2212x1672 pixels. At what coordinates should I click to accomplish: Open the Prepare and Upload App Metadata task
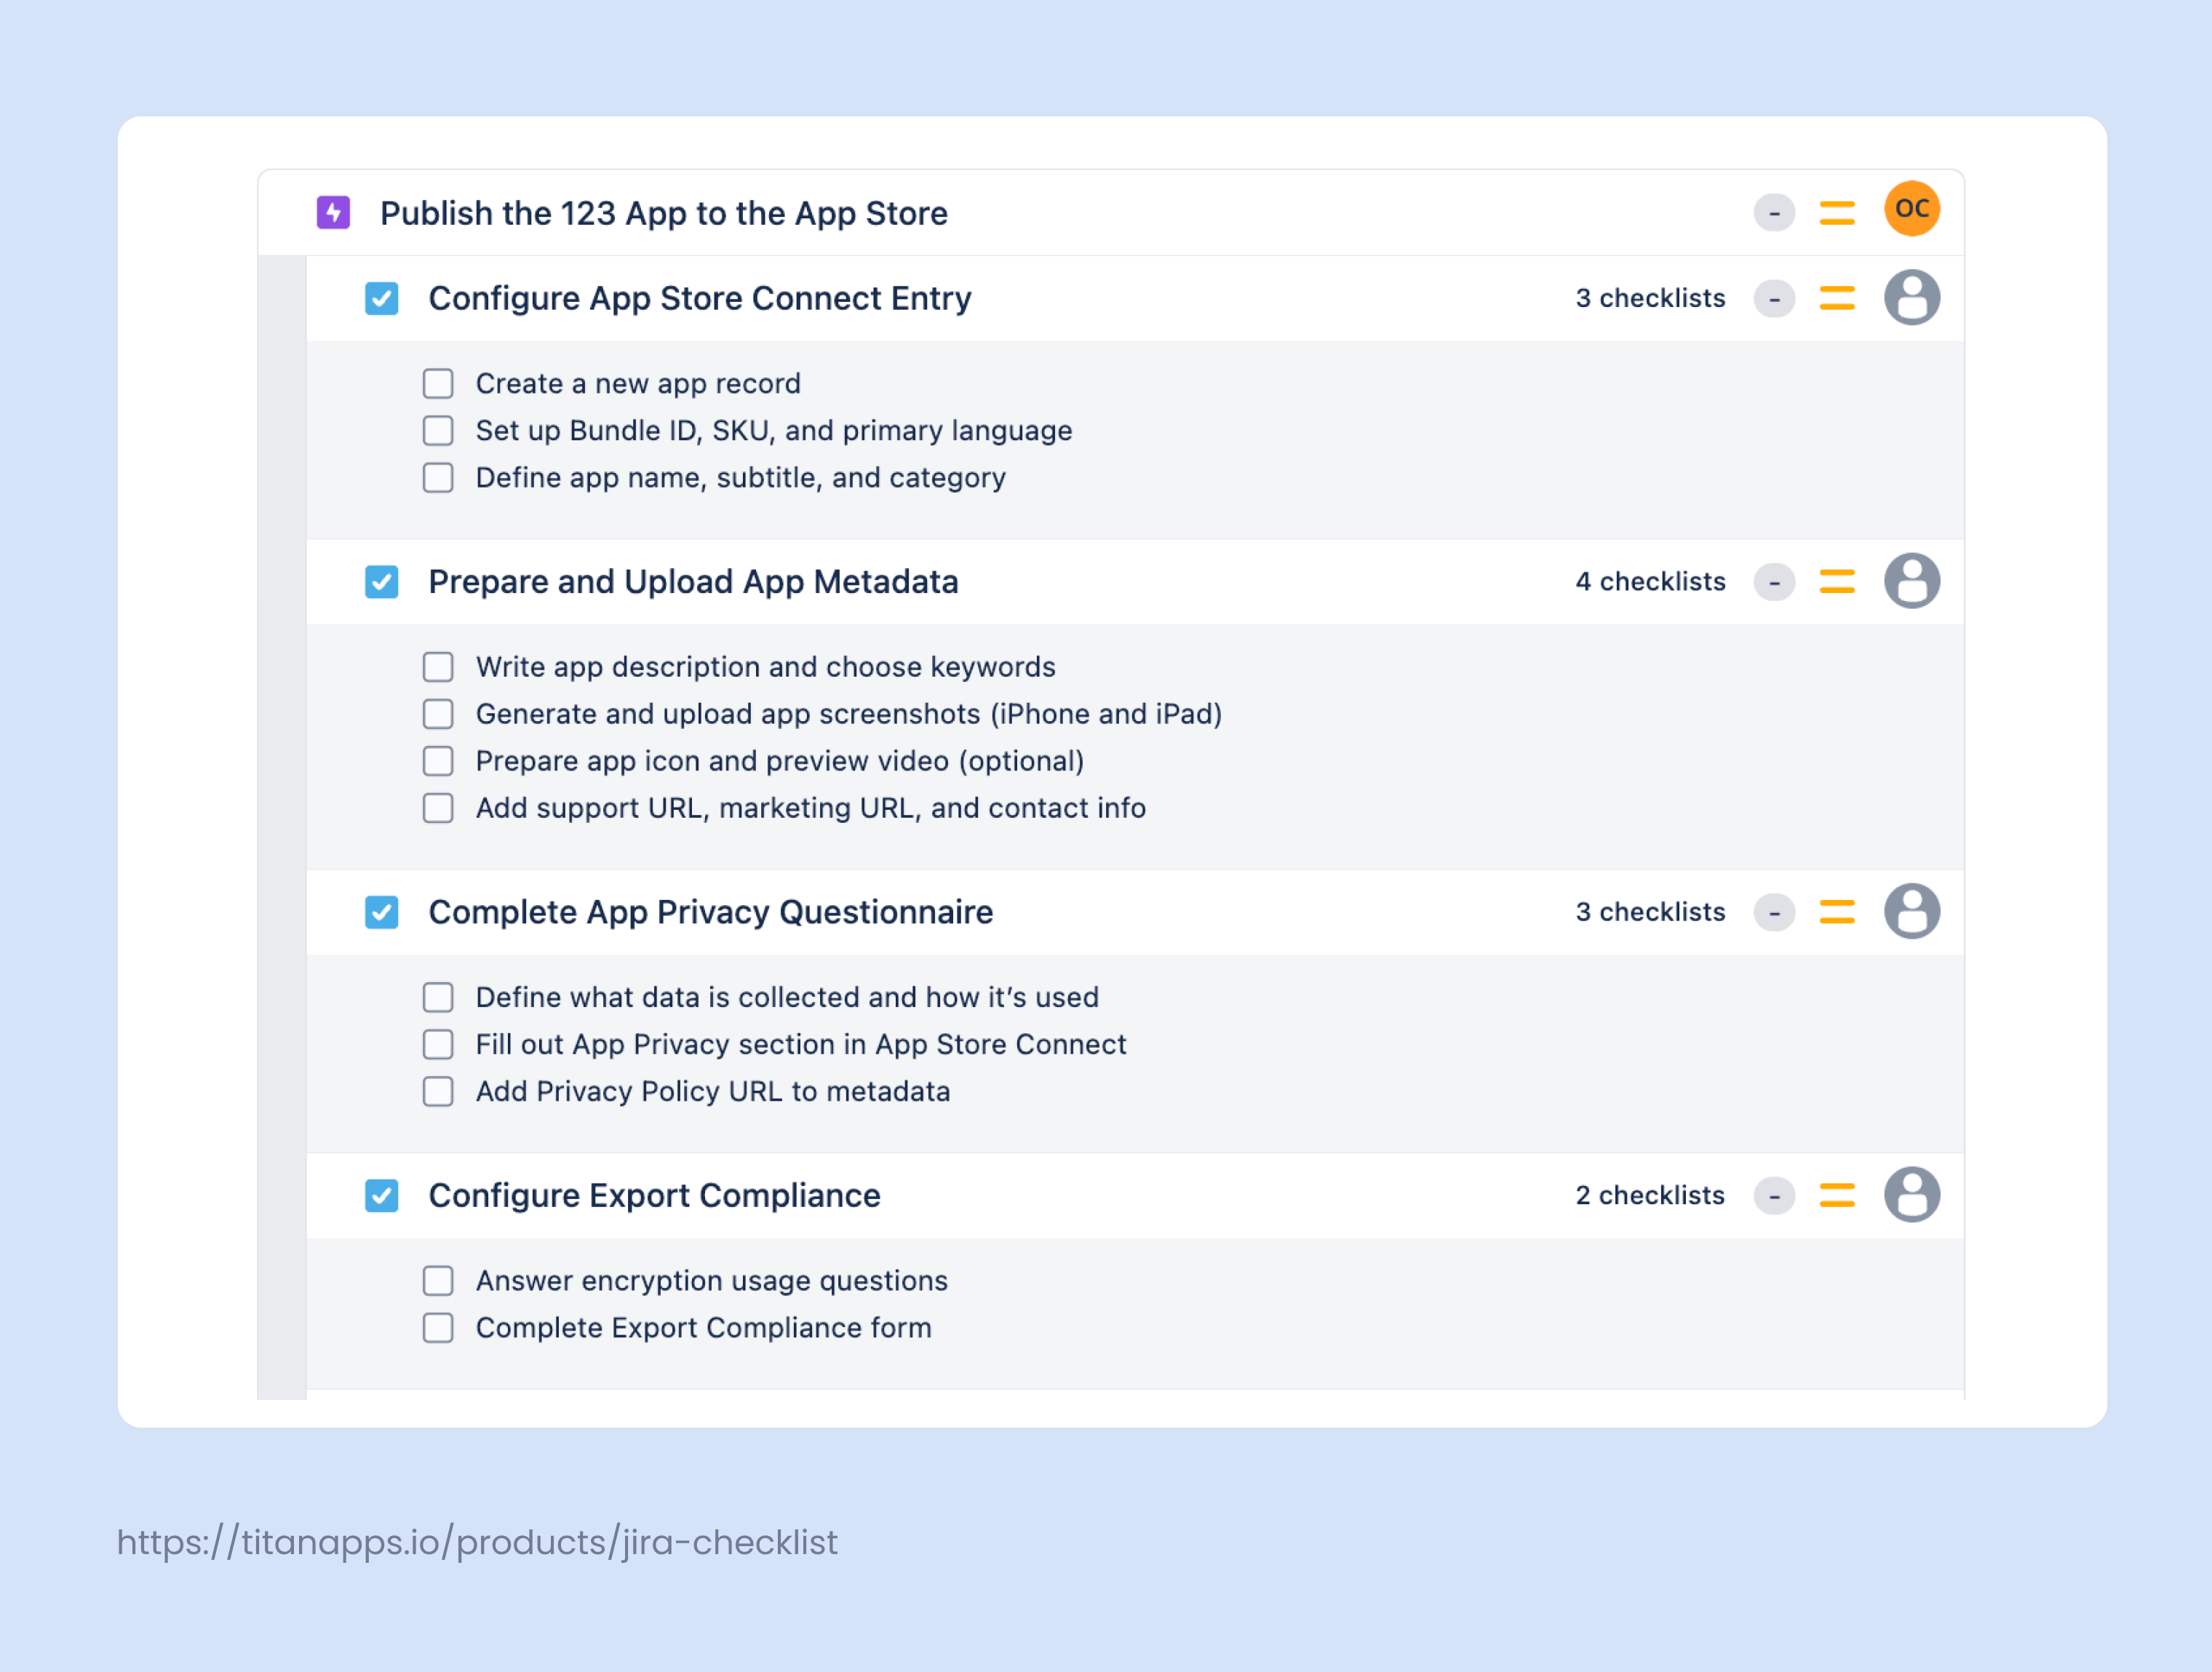click(694, 581)
